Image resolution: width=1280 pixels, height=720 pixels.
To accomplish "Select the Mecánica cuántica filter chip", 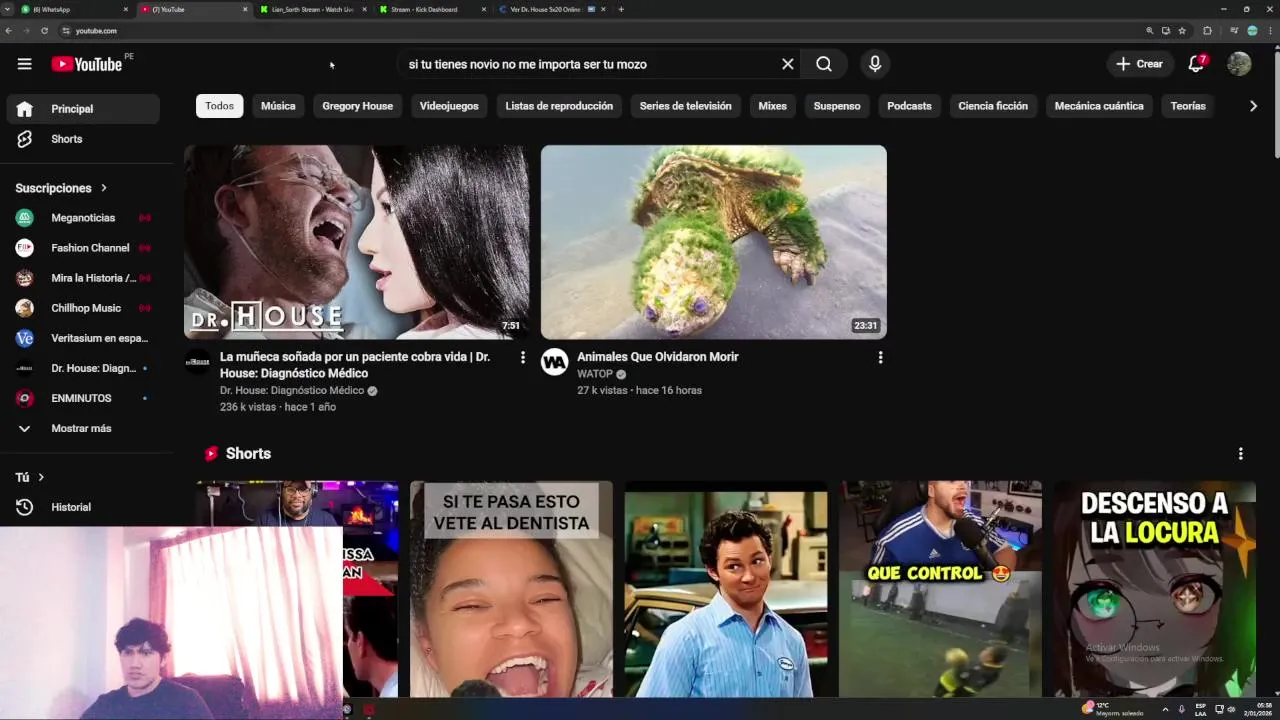I will pyautogui.click(x=1099, y=106).
